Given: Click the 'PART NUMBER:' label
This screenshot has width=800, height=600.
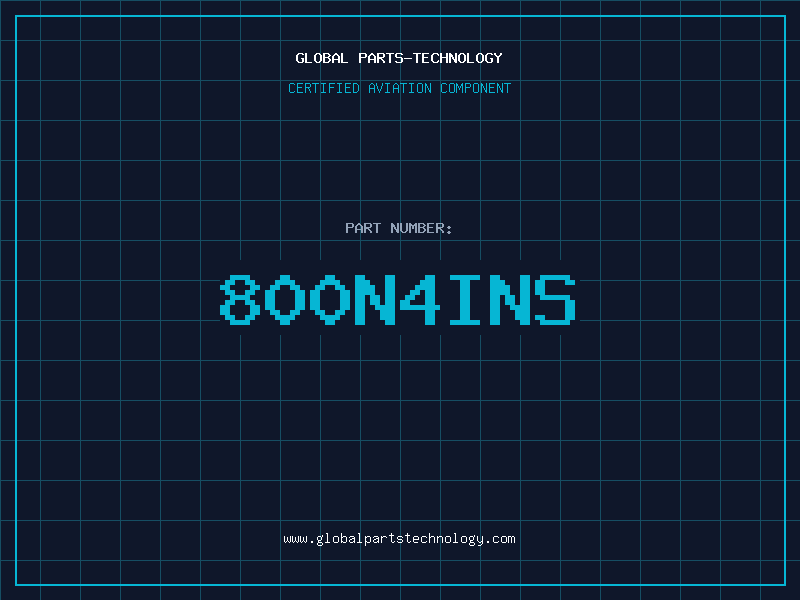Looking at the screenshot, I should click(x=398, y=228).
